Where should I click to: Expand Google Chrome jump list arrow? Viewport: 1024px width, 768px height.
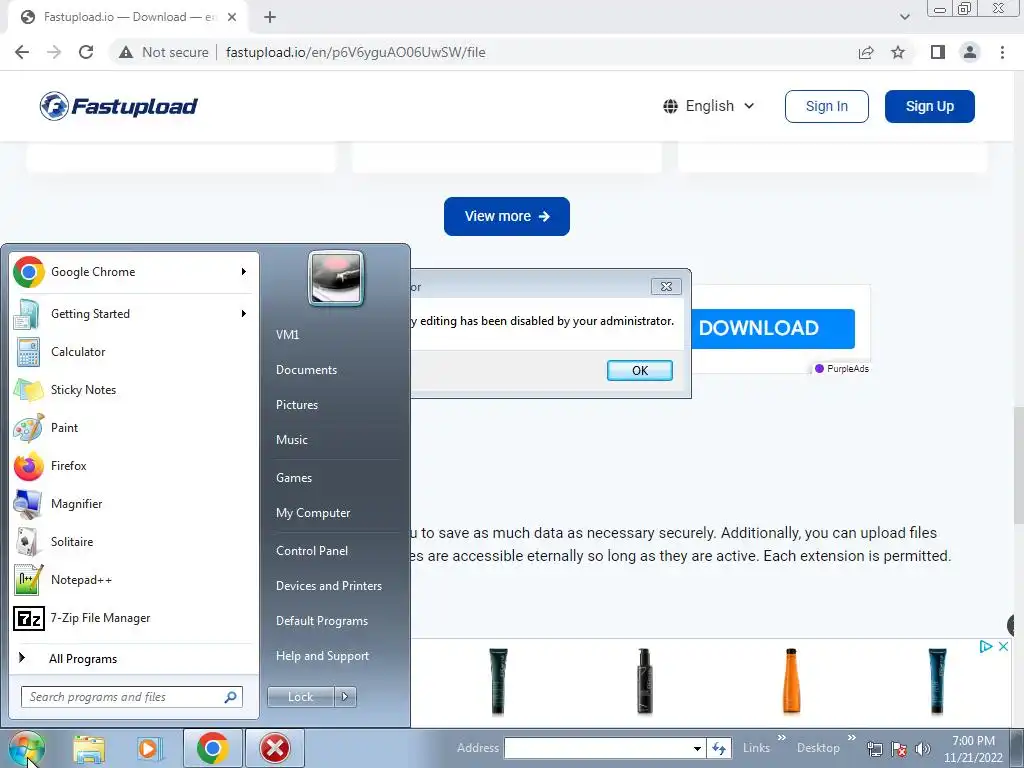click(244, 272)
